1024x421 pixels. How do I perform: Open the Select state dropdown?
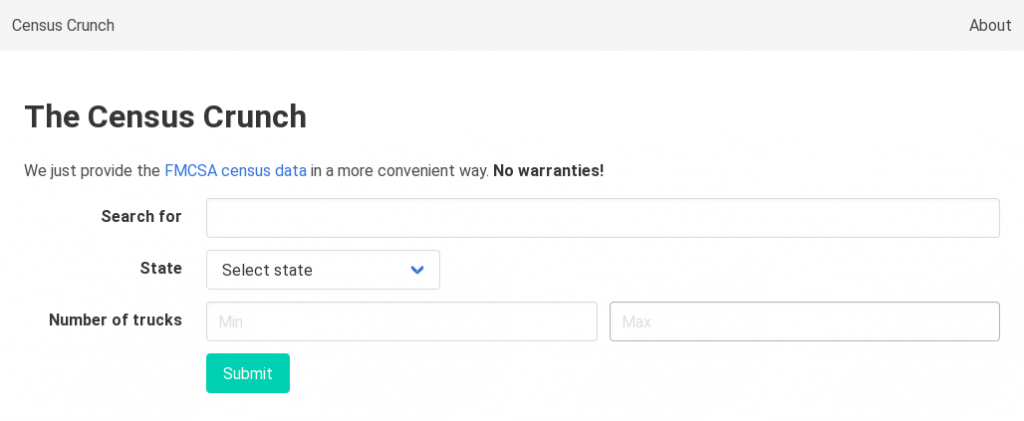[x=322, y=270]
